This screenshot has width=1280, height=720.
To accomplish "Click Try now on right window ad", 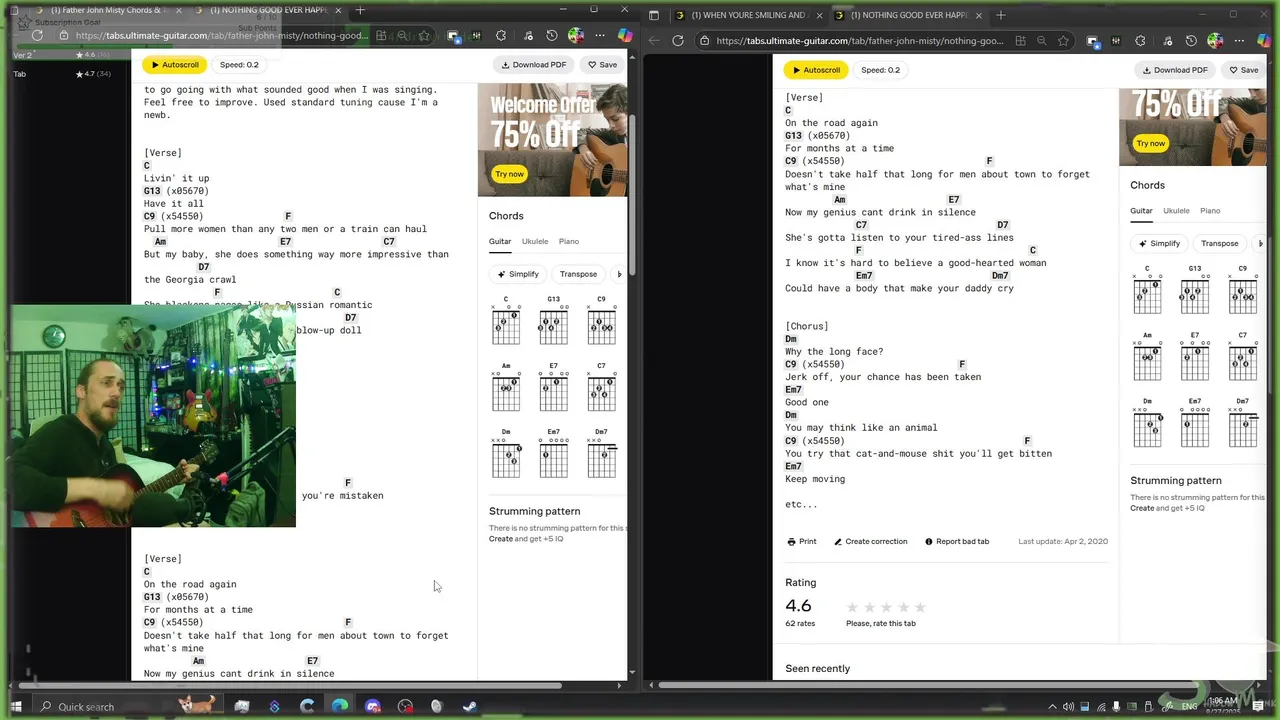I will (1150, 143).
